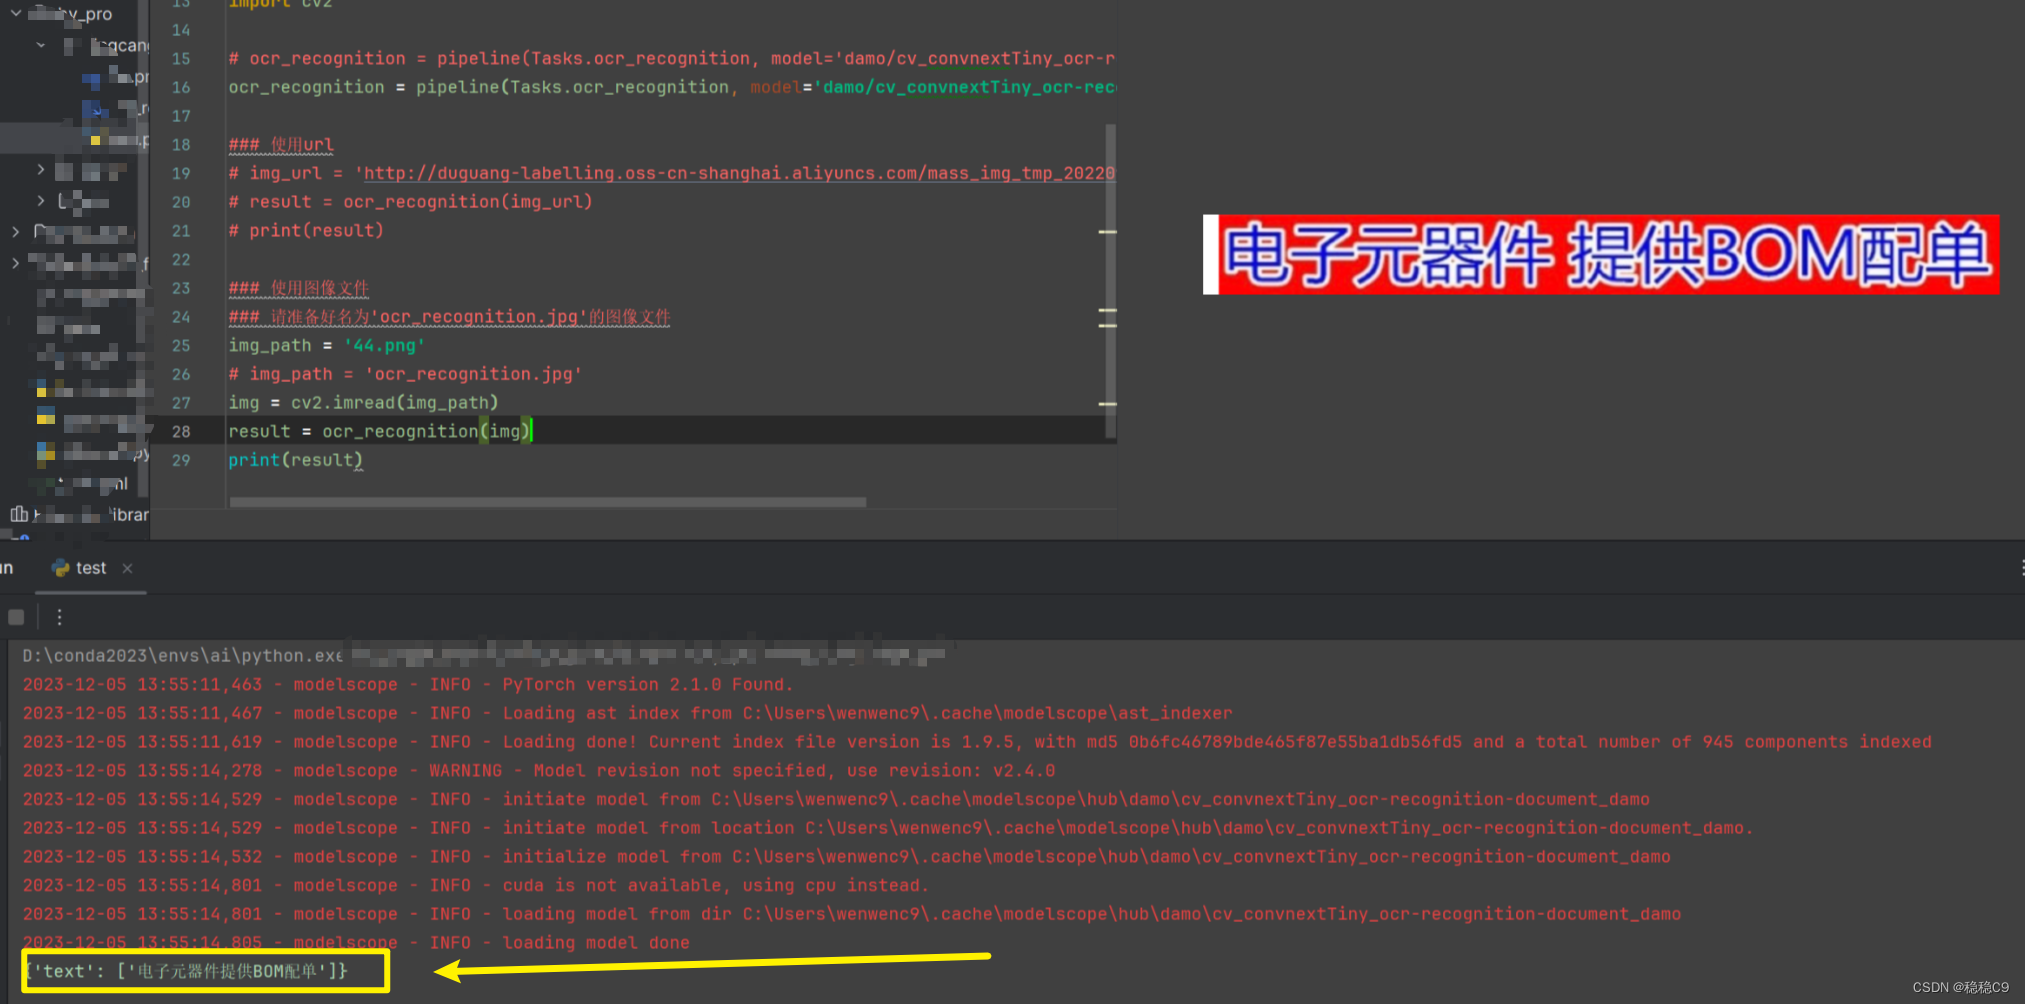Click the 'initiate model from C:\Users' log line
The height and width of the screenshot is (1004, 2025).
pyautogui.click(x=836, y=799)
